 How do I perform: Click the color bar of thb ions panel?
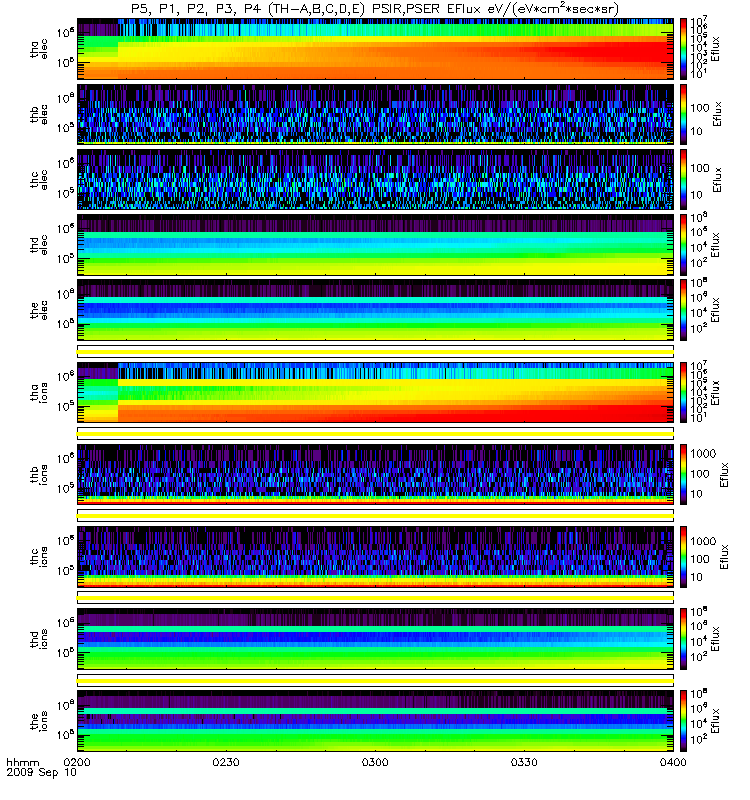coord(683,474)
